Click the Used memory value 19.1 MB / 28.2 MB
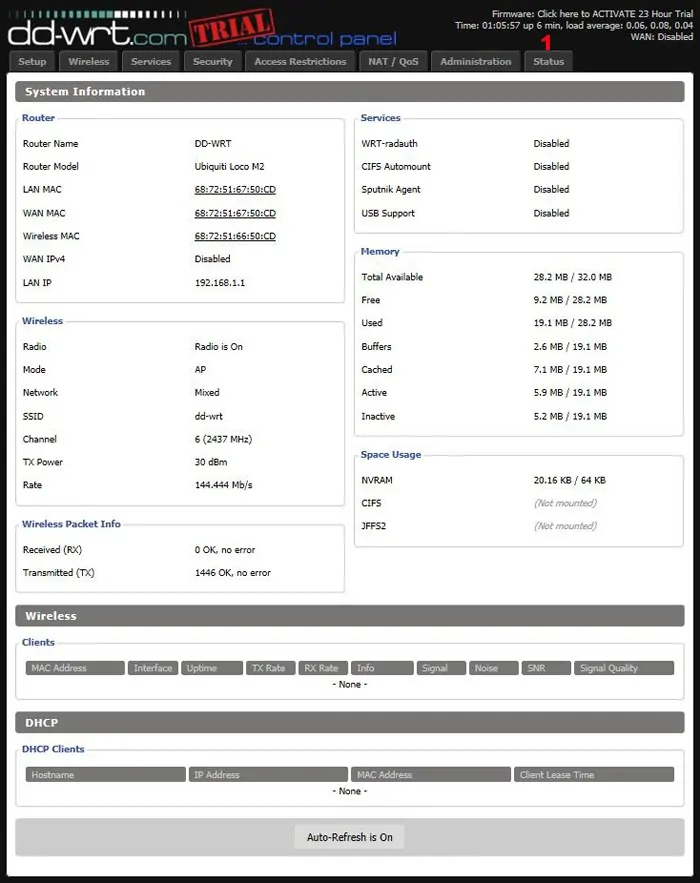This screenshot has width=700, height=883. point(573,323)
